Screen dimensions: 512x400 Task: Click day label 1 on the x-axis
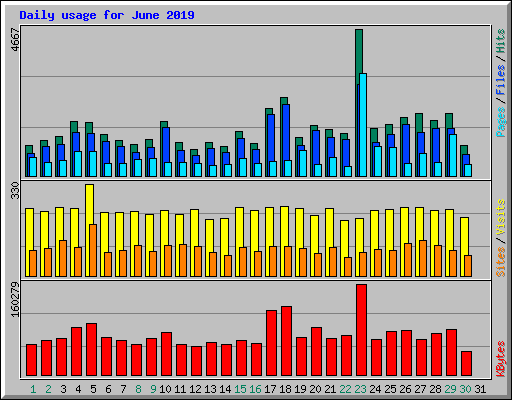[x=33, y=389]
